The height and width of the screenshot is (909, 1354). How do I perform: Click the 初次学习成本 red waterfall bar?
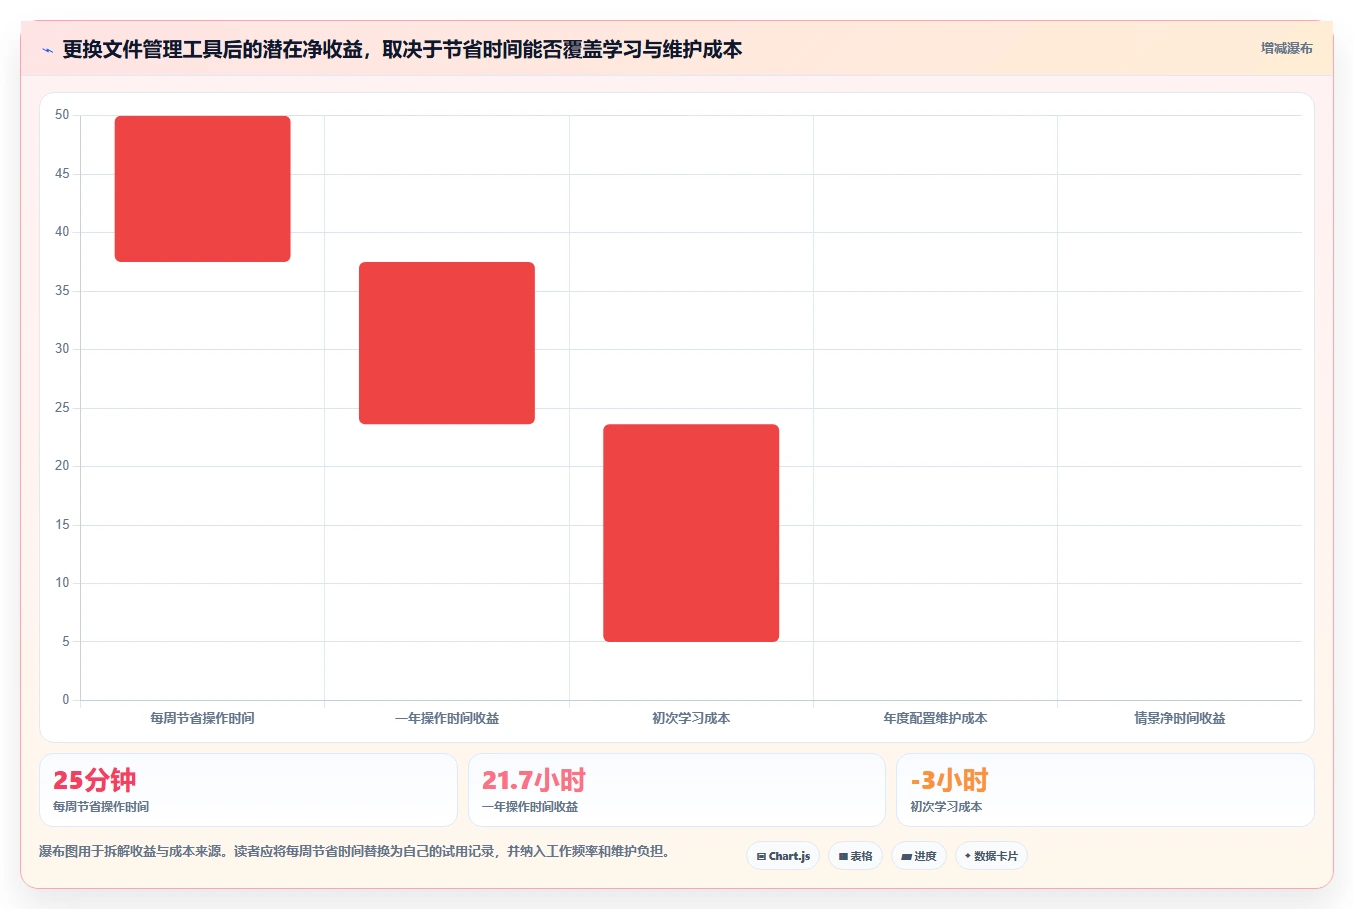[691, 533]
